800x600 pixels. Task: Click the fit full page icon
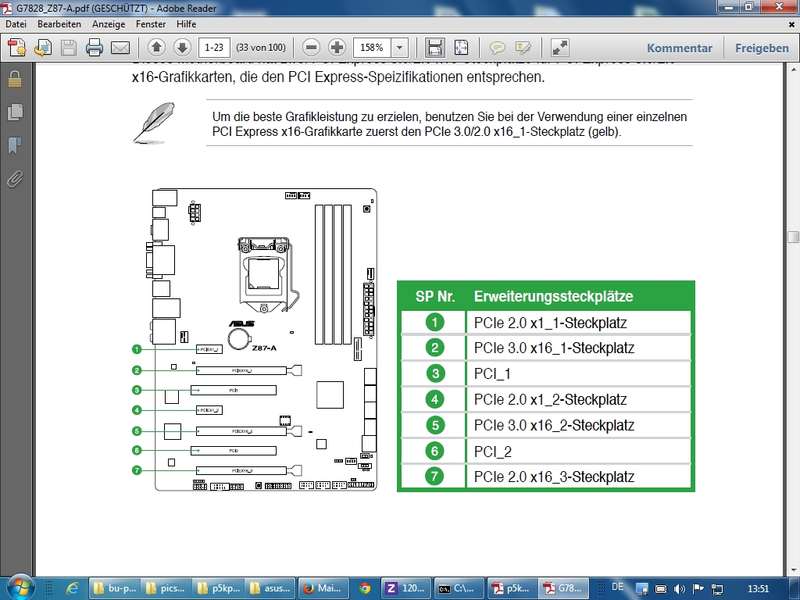click(x=461, y=48)
